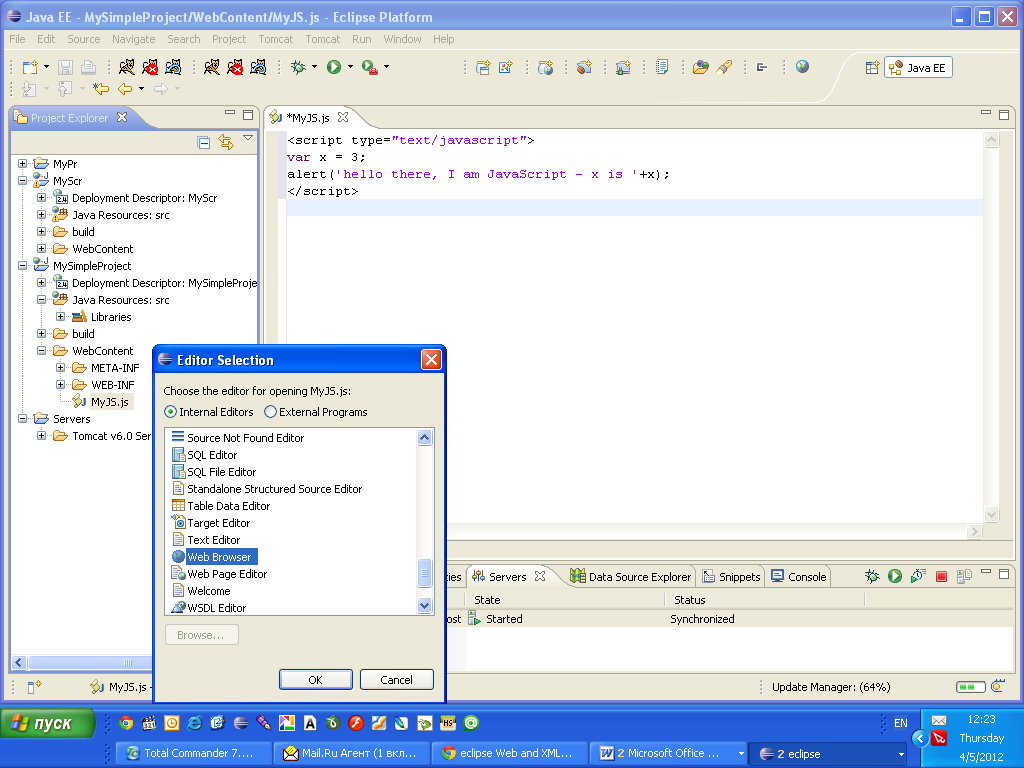Open the Source menu

point(84,39)
